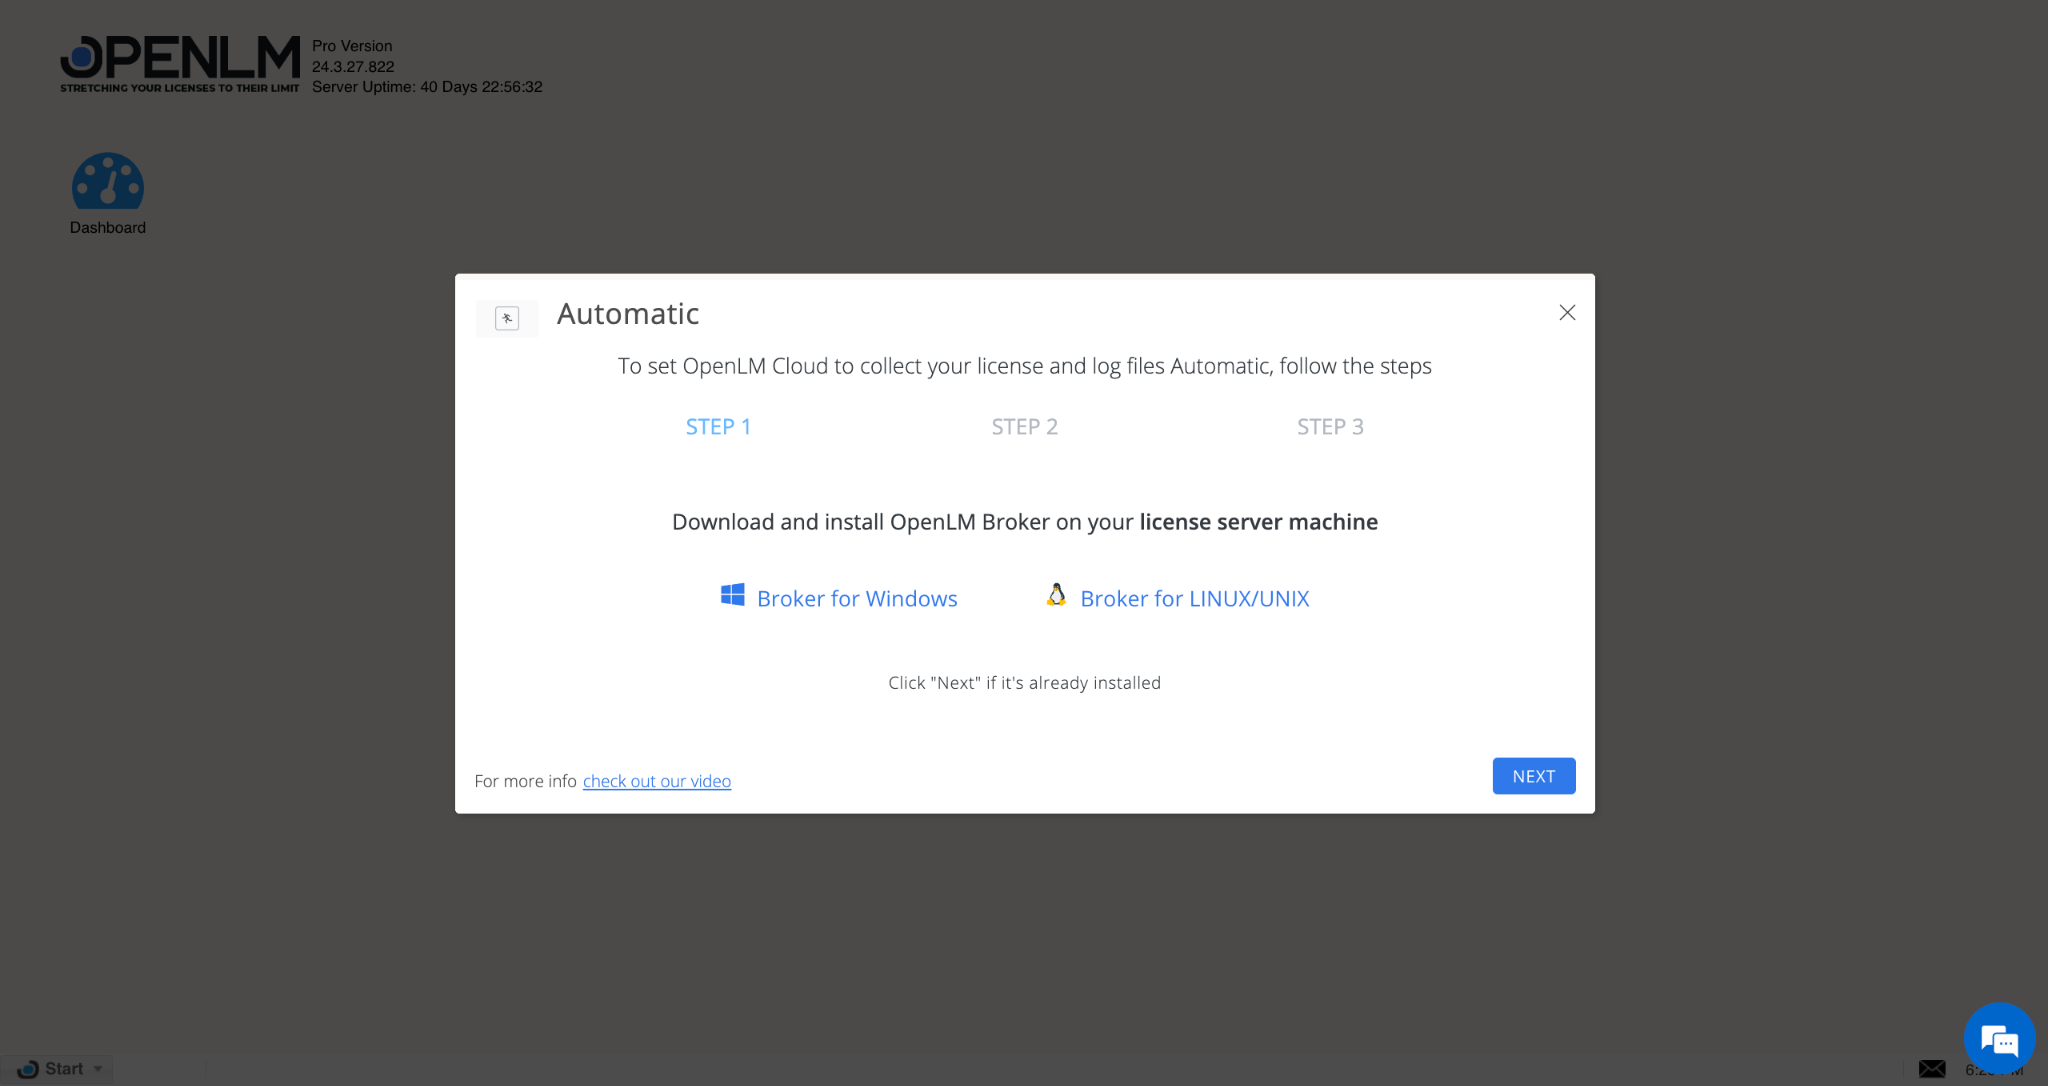2048x1086 pixels.
Task: Switch to STEP 2
Action: point(1024,426)
